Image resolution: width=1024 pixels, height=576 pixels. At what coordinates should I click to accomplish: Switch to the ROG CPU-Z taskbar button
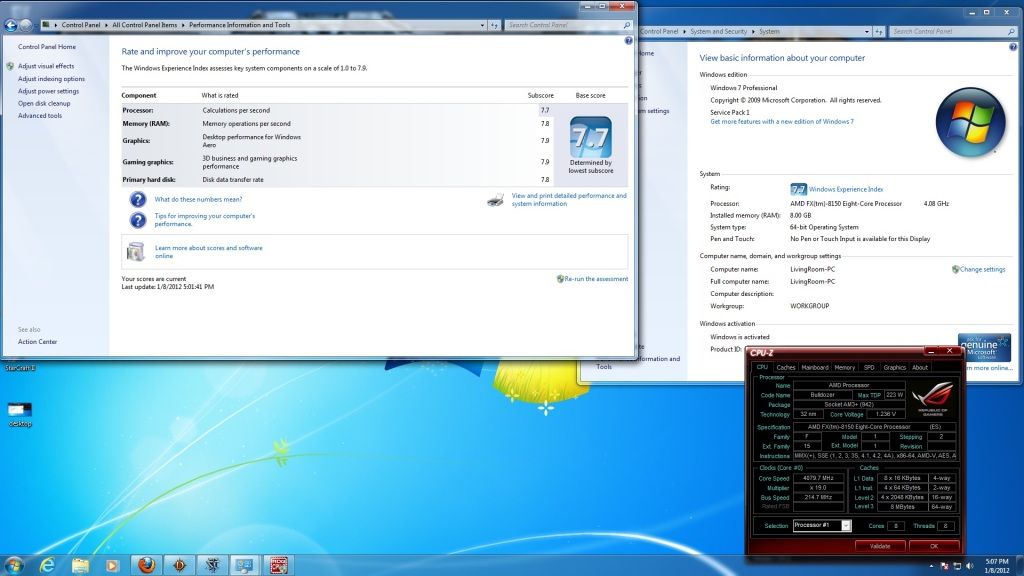(x=278, y=565)
